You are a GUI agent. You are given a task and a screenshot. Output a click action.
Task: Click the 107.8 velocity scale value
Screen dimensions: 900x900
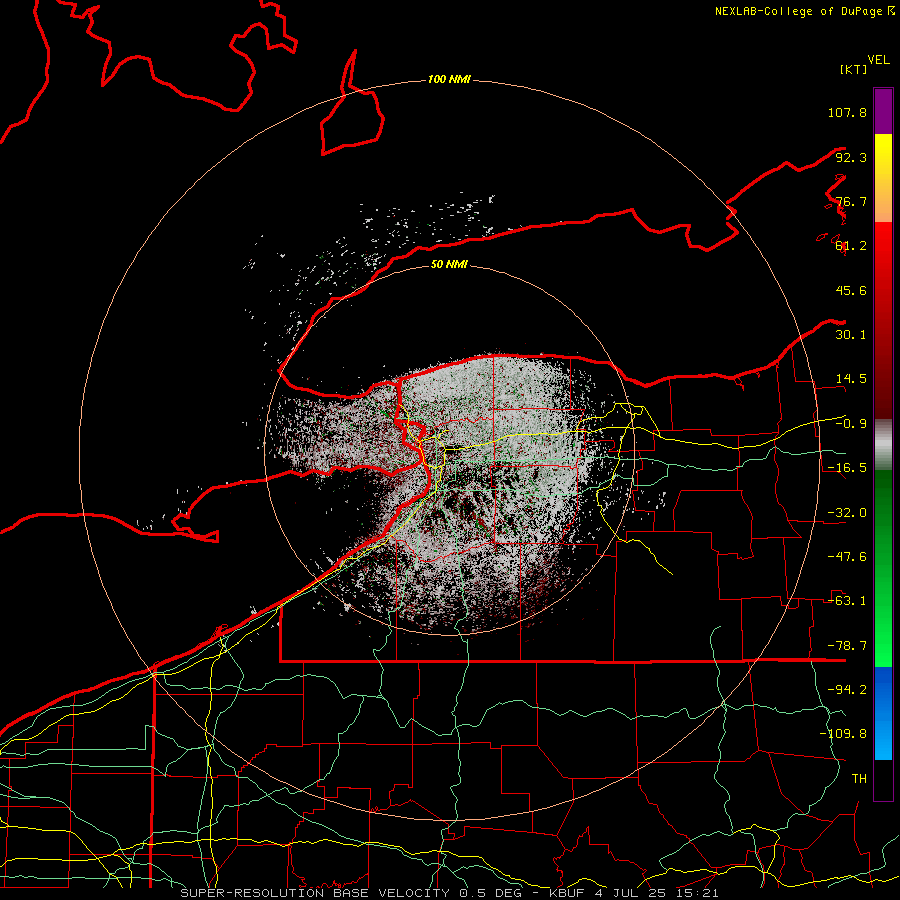coord(847,112)
